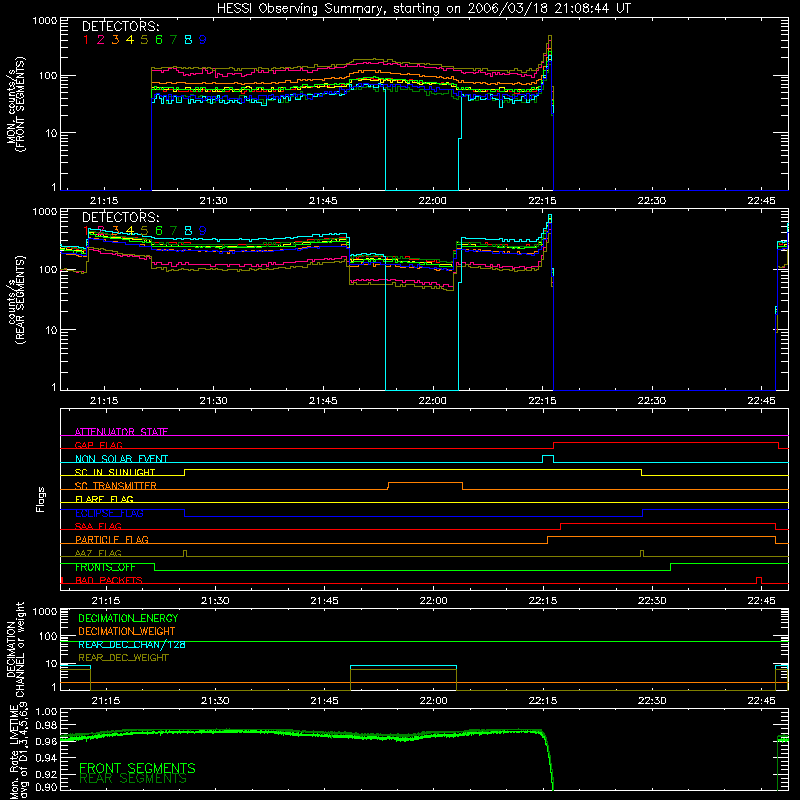Click blue detector 9 in front segments legend
800x800 pixels.
203,40
